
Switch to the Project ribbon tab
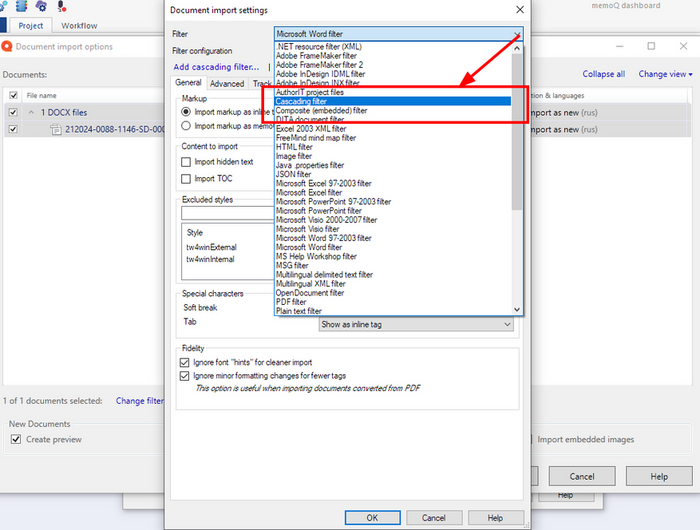(x=30, y=25)
